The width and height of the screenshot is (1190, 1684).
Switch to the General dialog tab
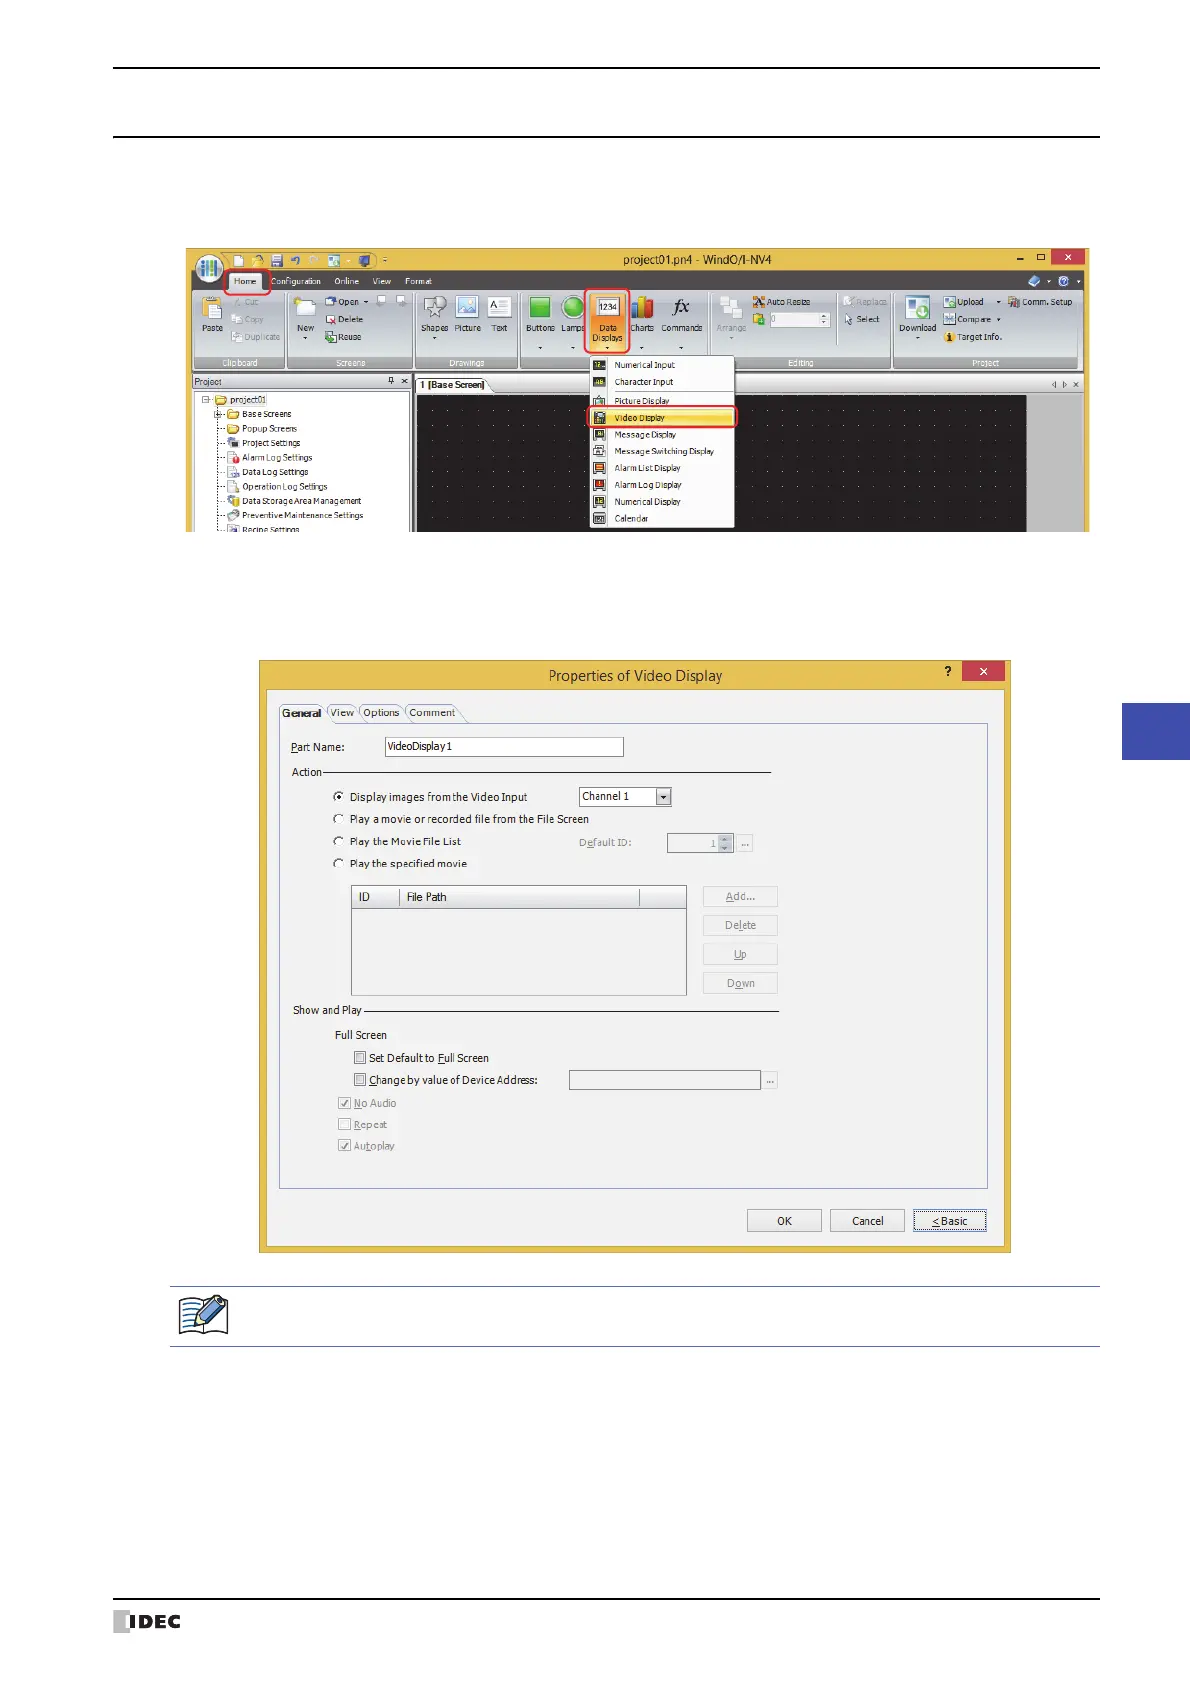(301, 713)
